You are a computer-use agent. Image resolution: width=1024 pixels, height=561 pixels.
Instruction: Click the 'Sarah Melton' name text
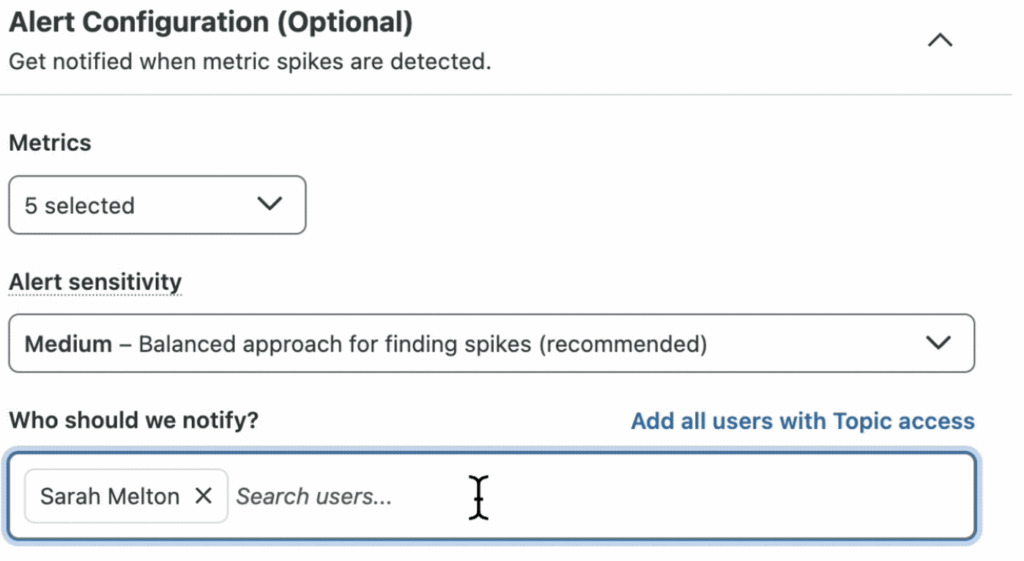(110, 496)
